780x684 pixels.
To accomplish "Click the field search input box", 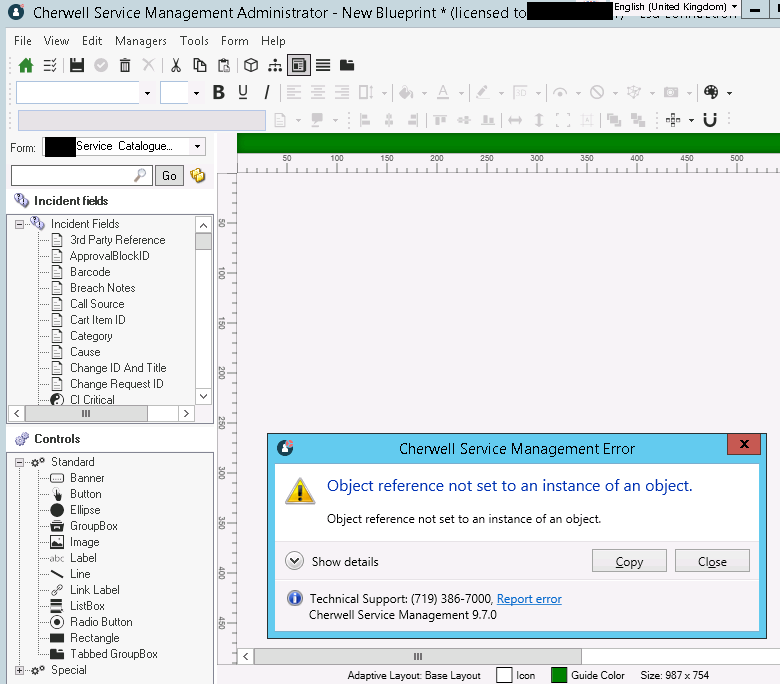I will click(x=75, y=175).
